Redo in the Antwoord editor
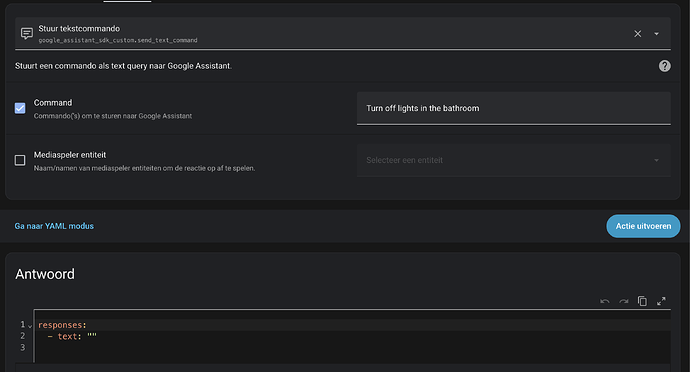Screen dimensions: 690x372 (x=624, y=301)
